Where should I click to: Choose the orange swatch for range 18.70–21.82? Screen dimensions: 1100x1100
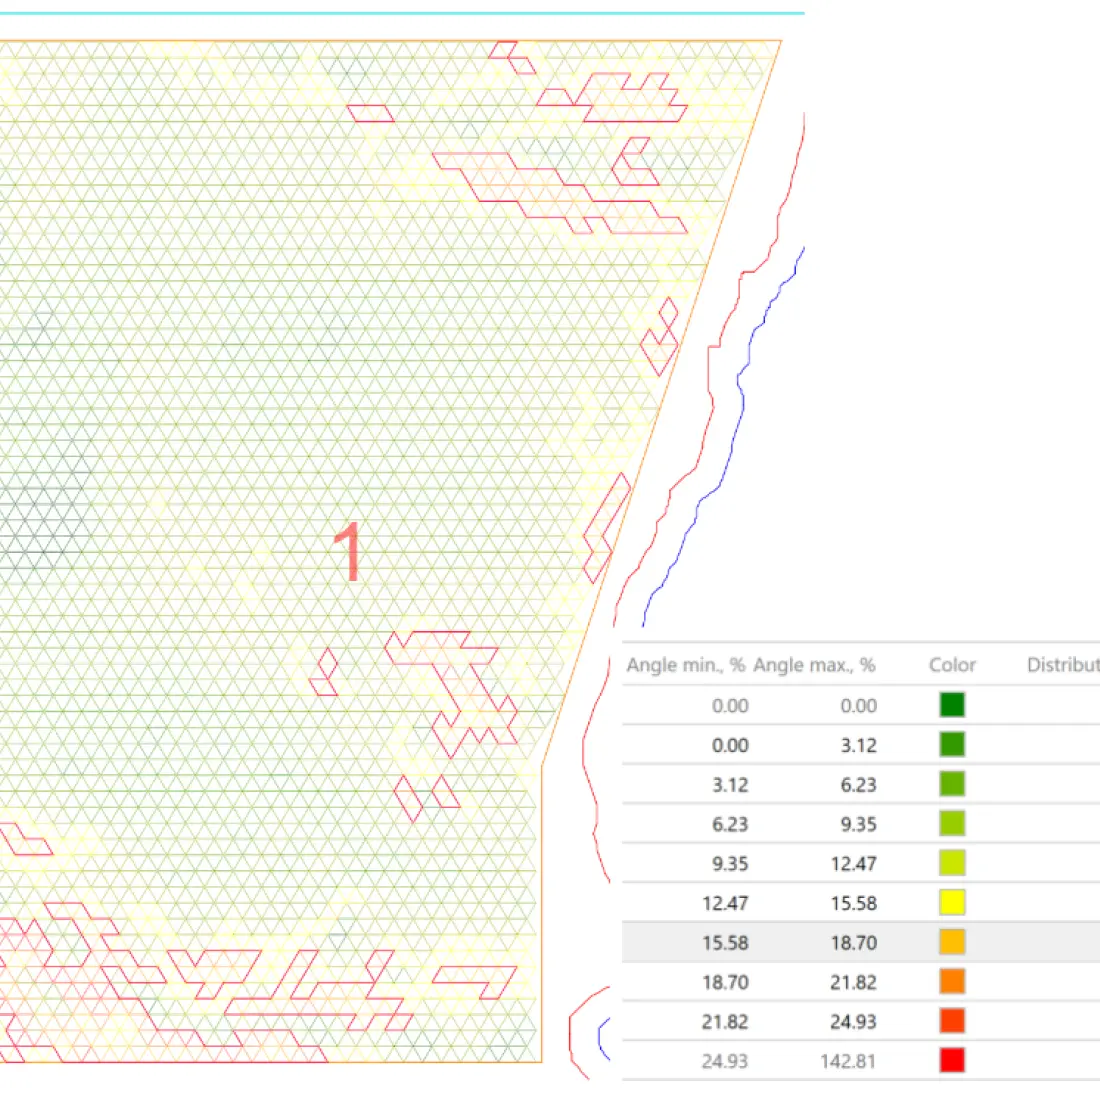tap(952, 982)
